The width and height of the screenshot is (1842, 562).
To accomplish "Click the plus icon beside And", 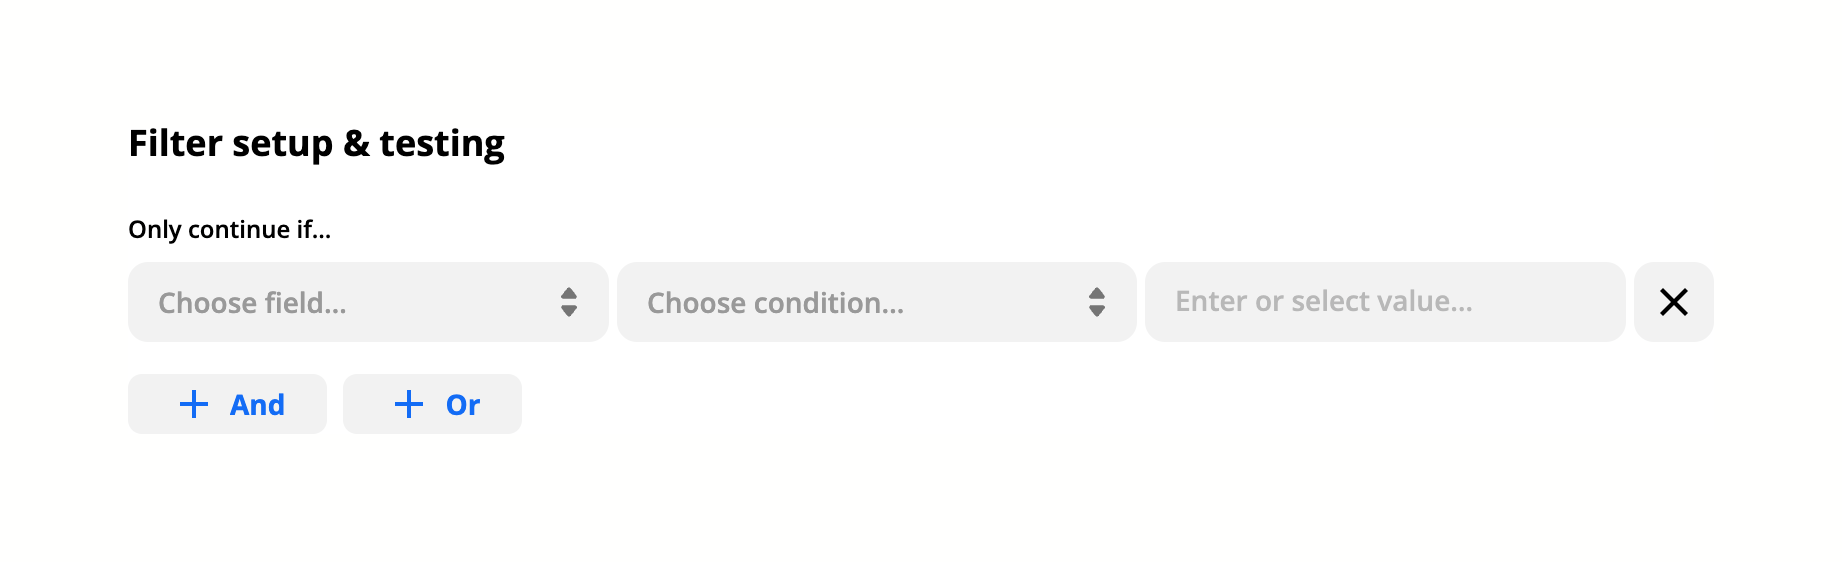I will click(194, 404).
